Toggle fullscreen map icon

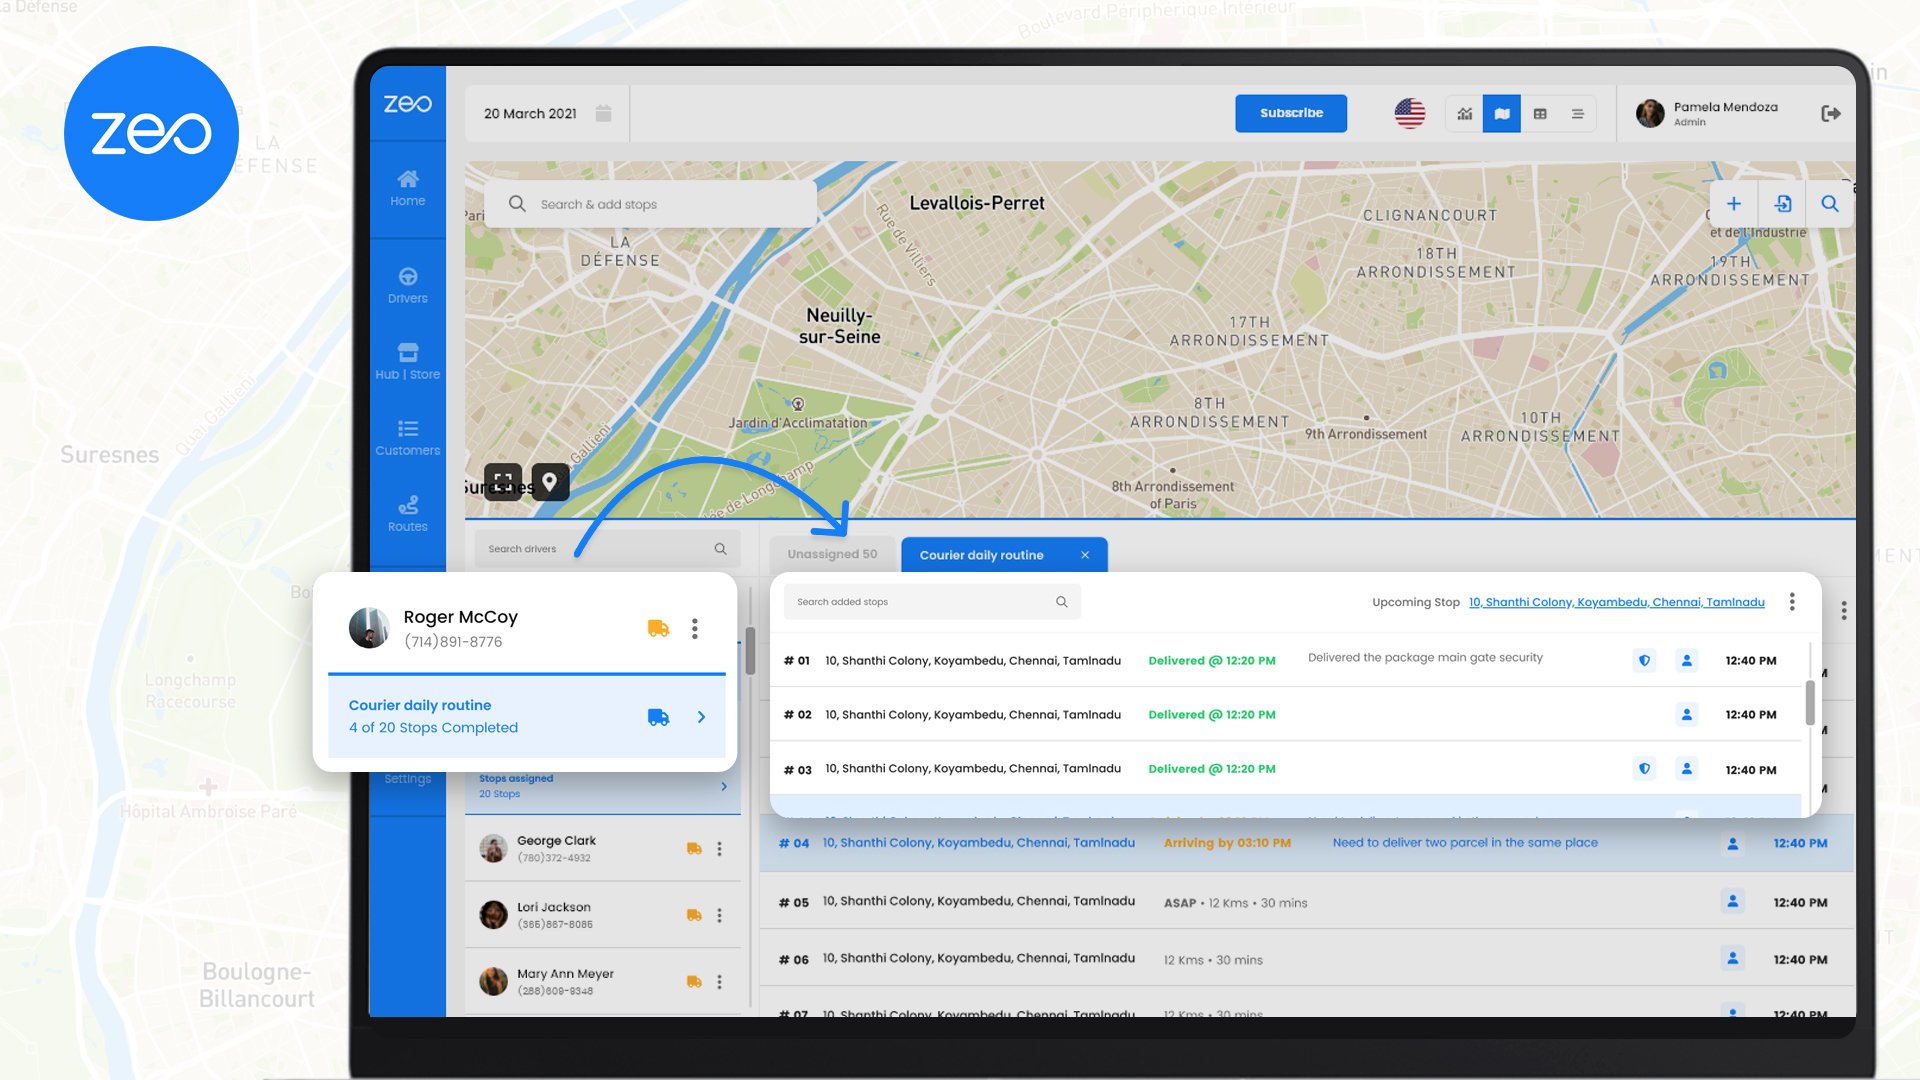(503, 482)
